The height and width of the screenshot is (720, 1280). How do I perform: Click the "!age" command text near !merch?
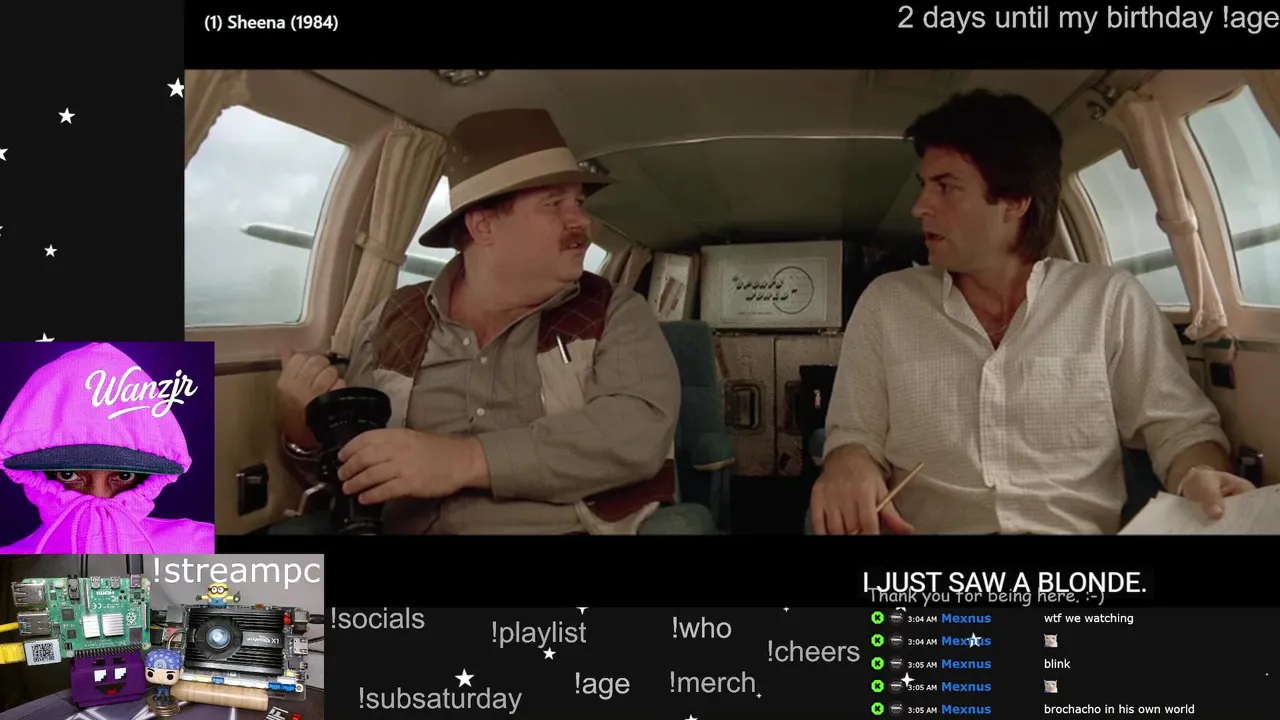601,684
